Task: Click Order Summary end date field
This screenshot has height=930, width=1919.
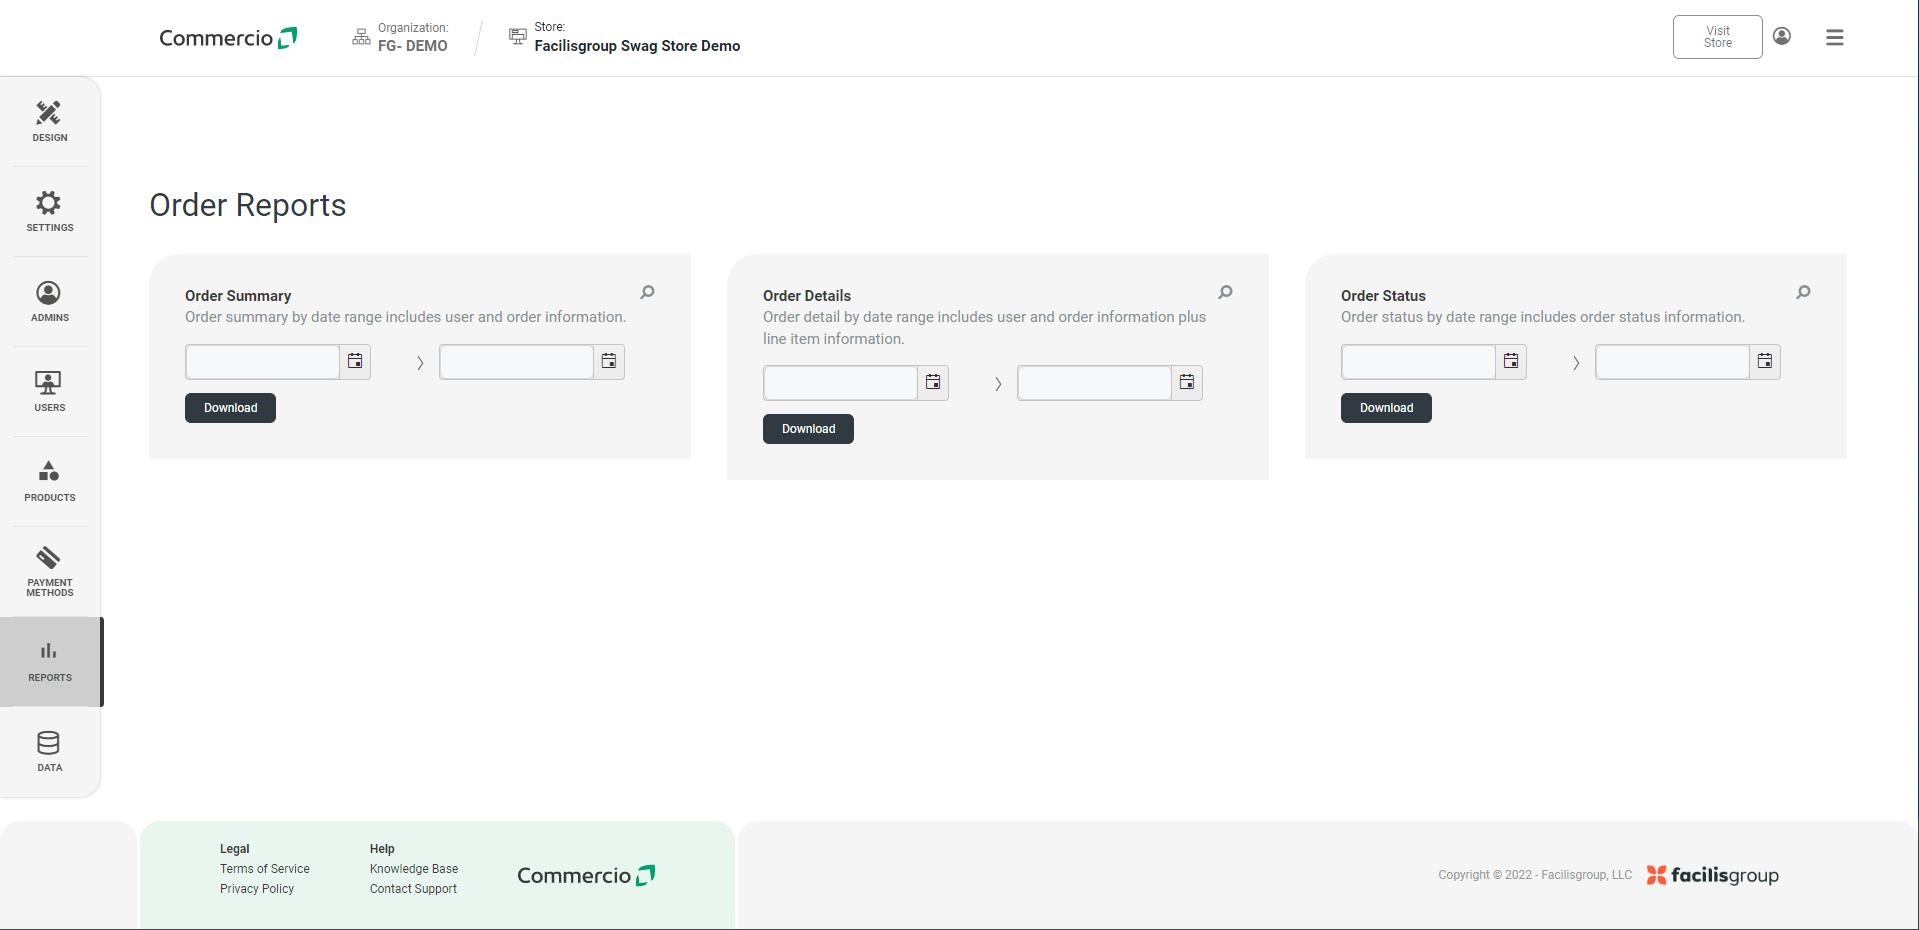Action: pyautogui.click(x=517, y=362)
